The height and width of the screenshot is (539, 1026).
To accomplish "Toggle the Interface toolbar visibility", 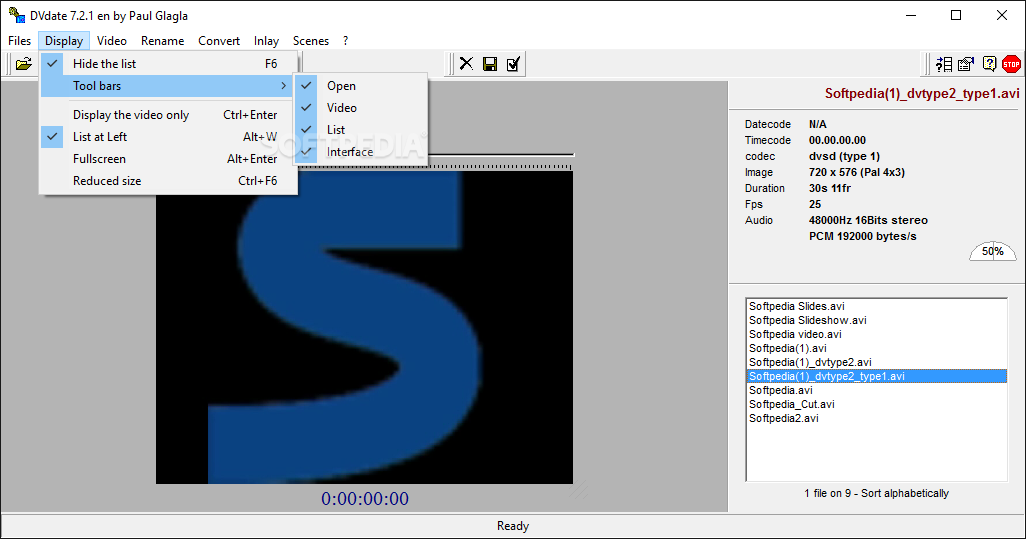I will click(x=362, y=152).
